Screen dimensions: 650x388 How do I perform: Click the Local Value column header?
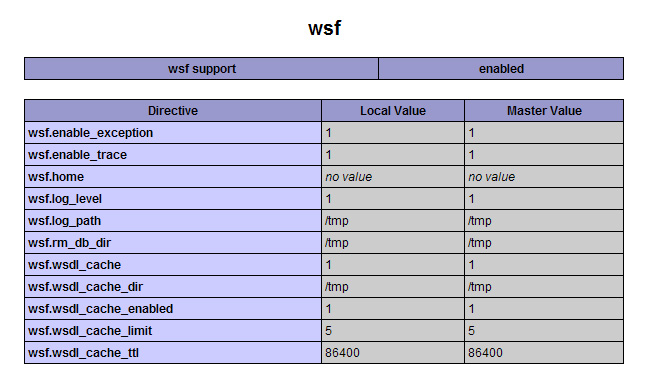[x=393, y=111]
